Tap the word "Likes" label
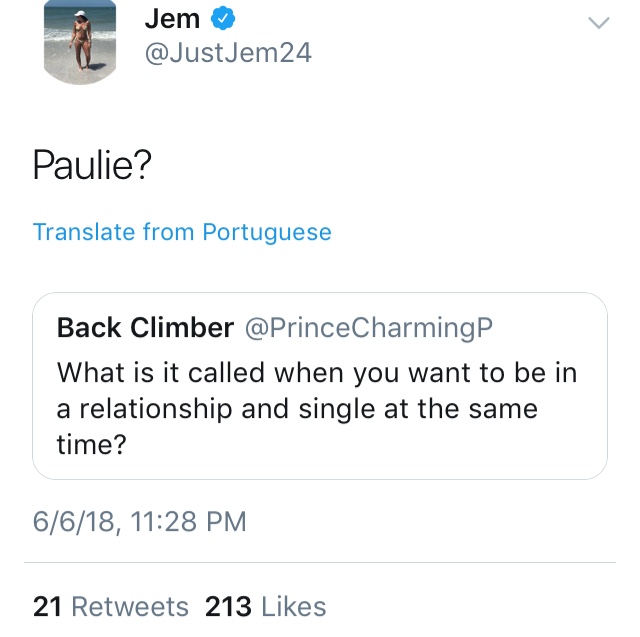 tap(293, 606)
